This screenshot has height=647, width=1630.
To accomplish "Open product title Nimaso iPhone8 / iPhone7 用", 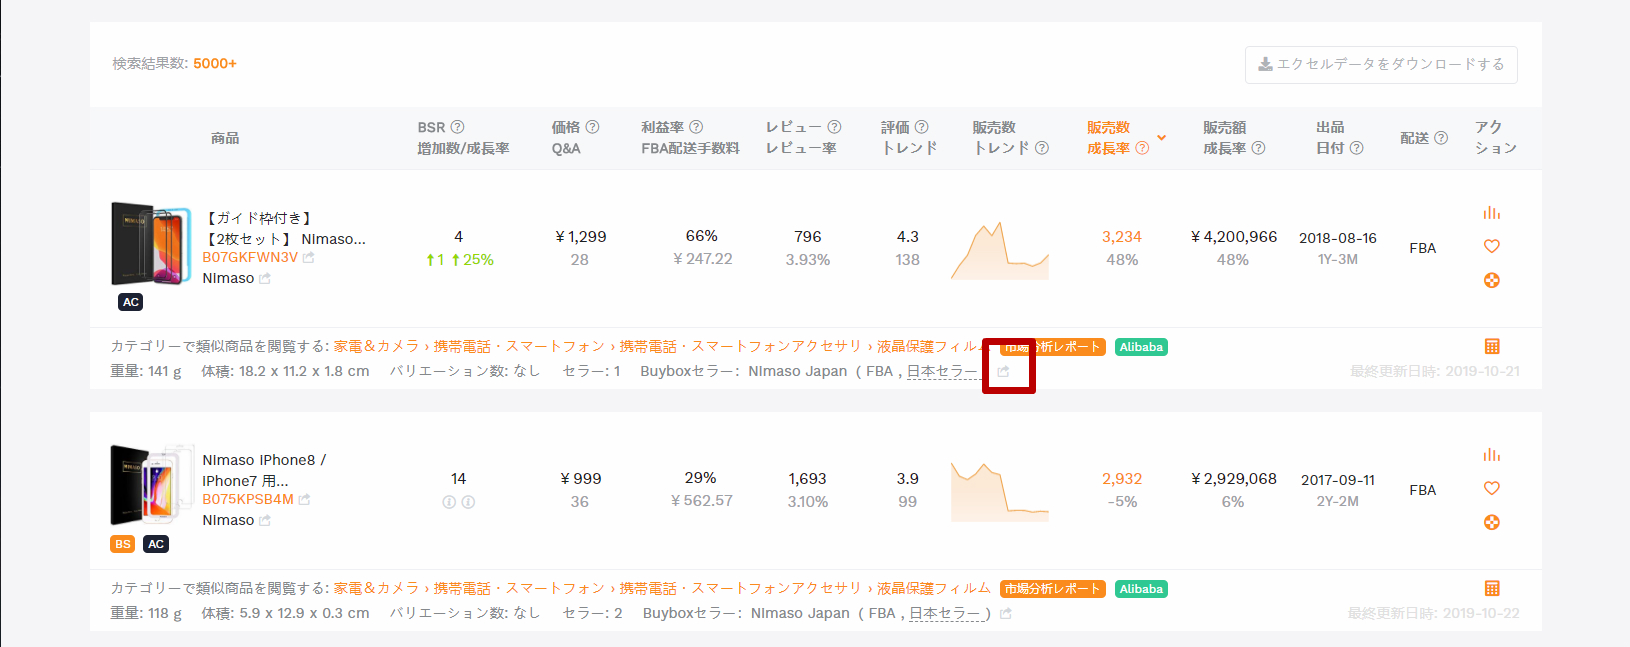I will [264, 470].
